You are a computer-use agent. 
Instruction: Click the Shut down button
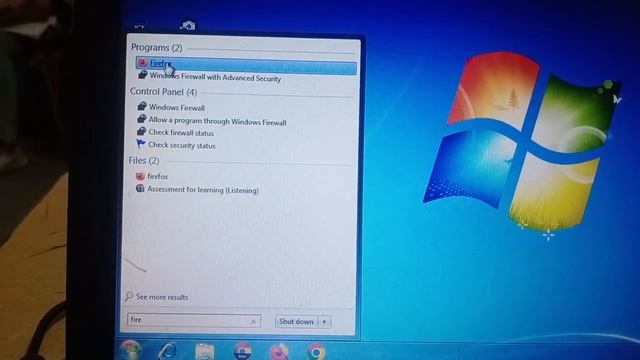coord(296,322)
